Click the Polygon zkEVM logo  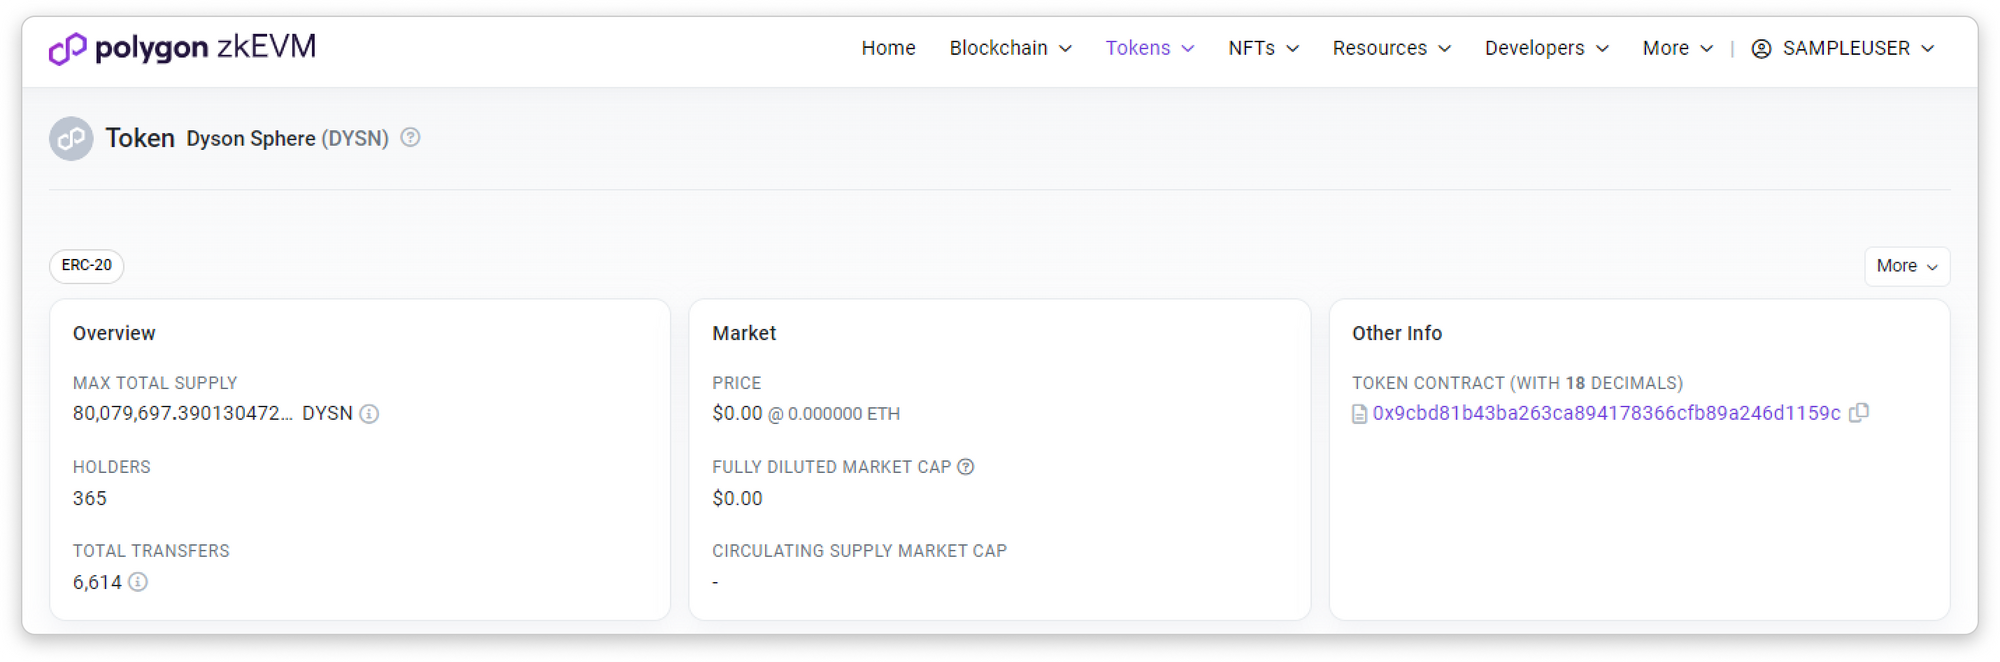(182, 48)
